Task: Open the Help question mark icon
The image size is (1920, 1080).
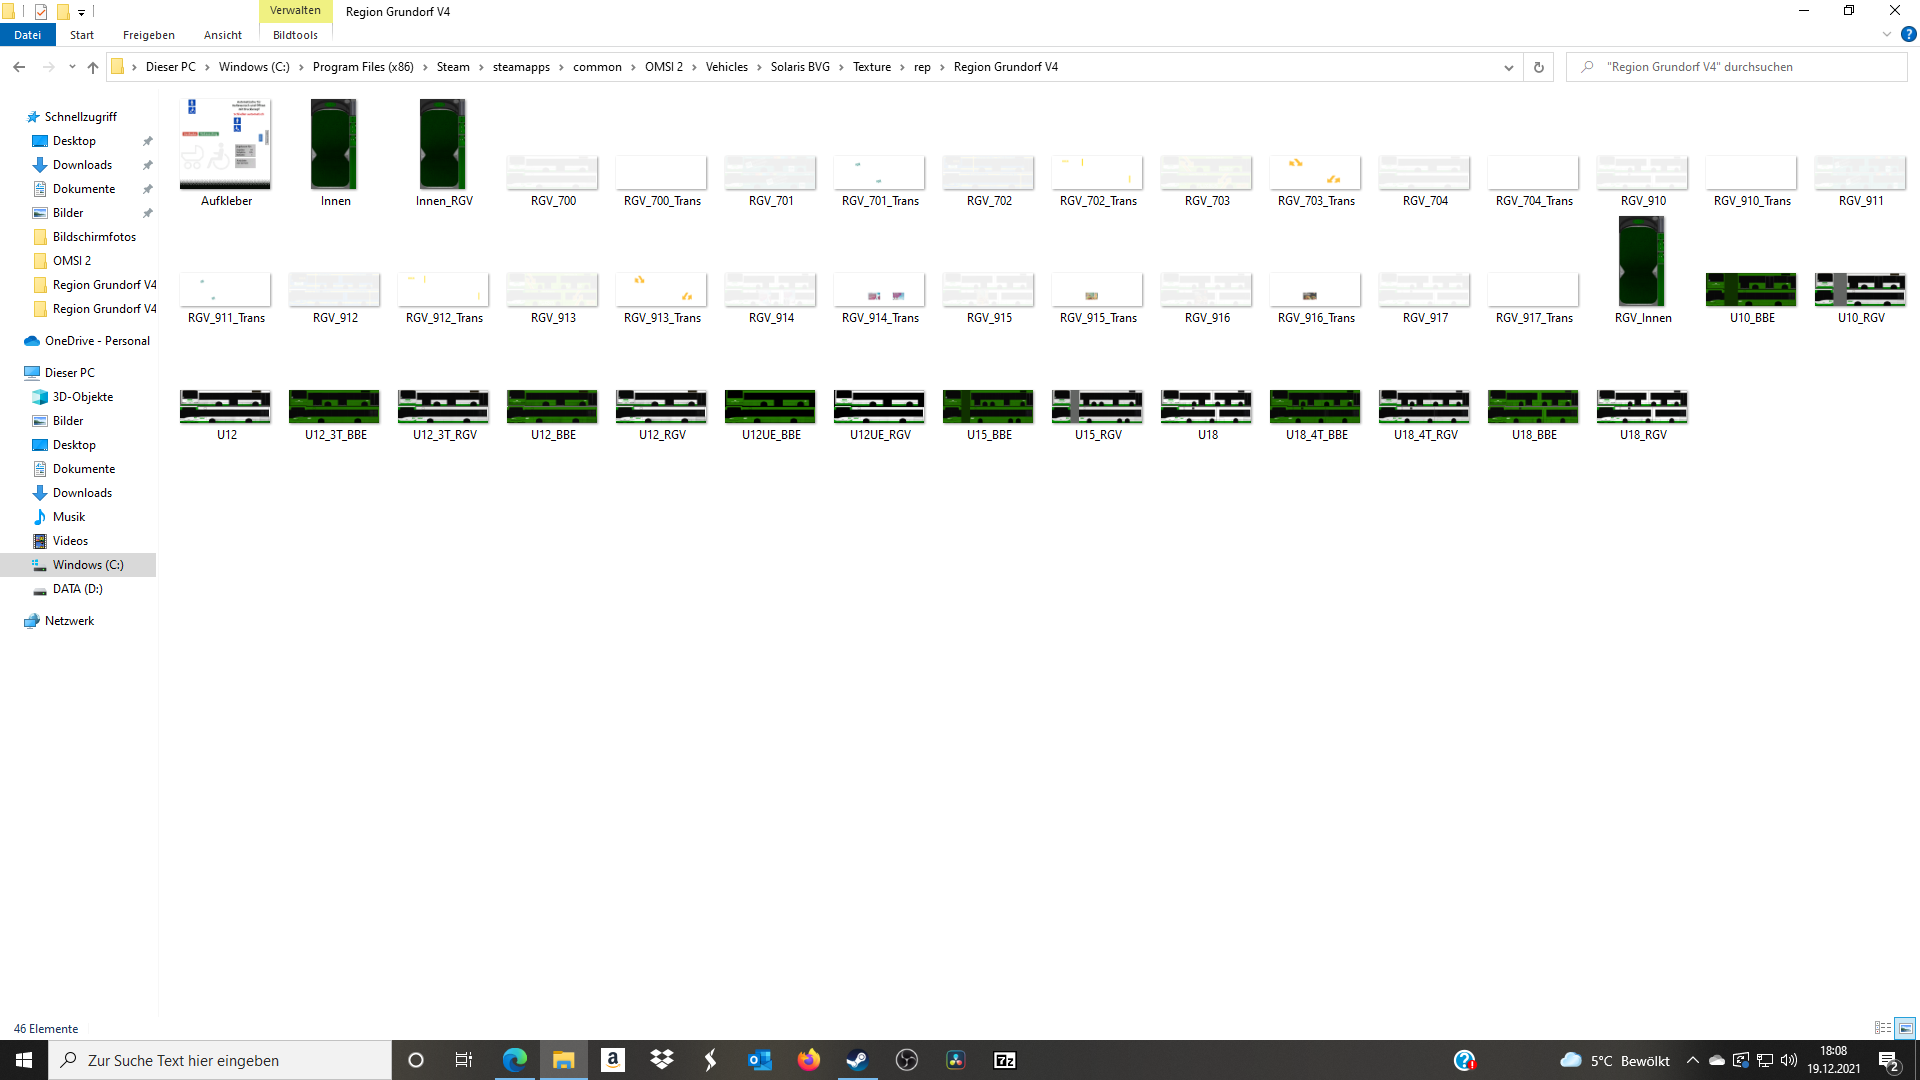Action: pos(1908,34)
